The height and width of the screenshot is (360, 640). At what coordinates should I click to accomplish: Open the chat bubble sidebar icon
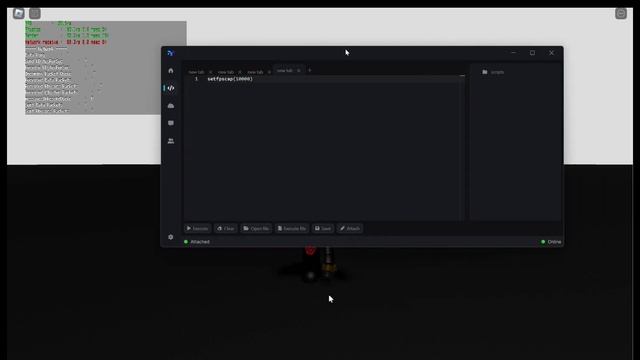pyautogui.click(x=171, y=123)
